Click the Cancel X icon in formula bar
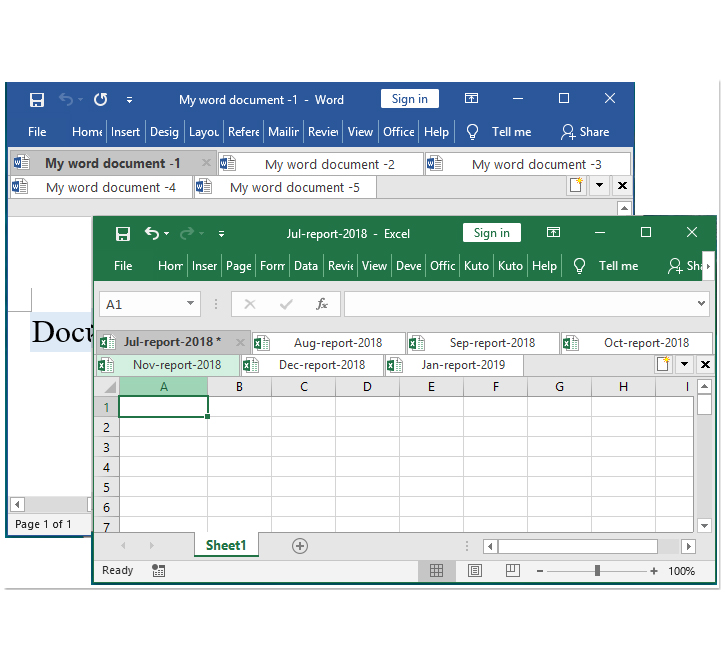Image resolution: width=725 pixels, height=670 pixels. (250, 304)
